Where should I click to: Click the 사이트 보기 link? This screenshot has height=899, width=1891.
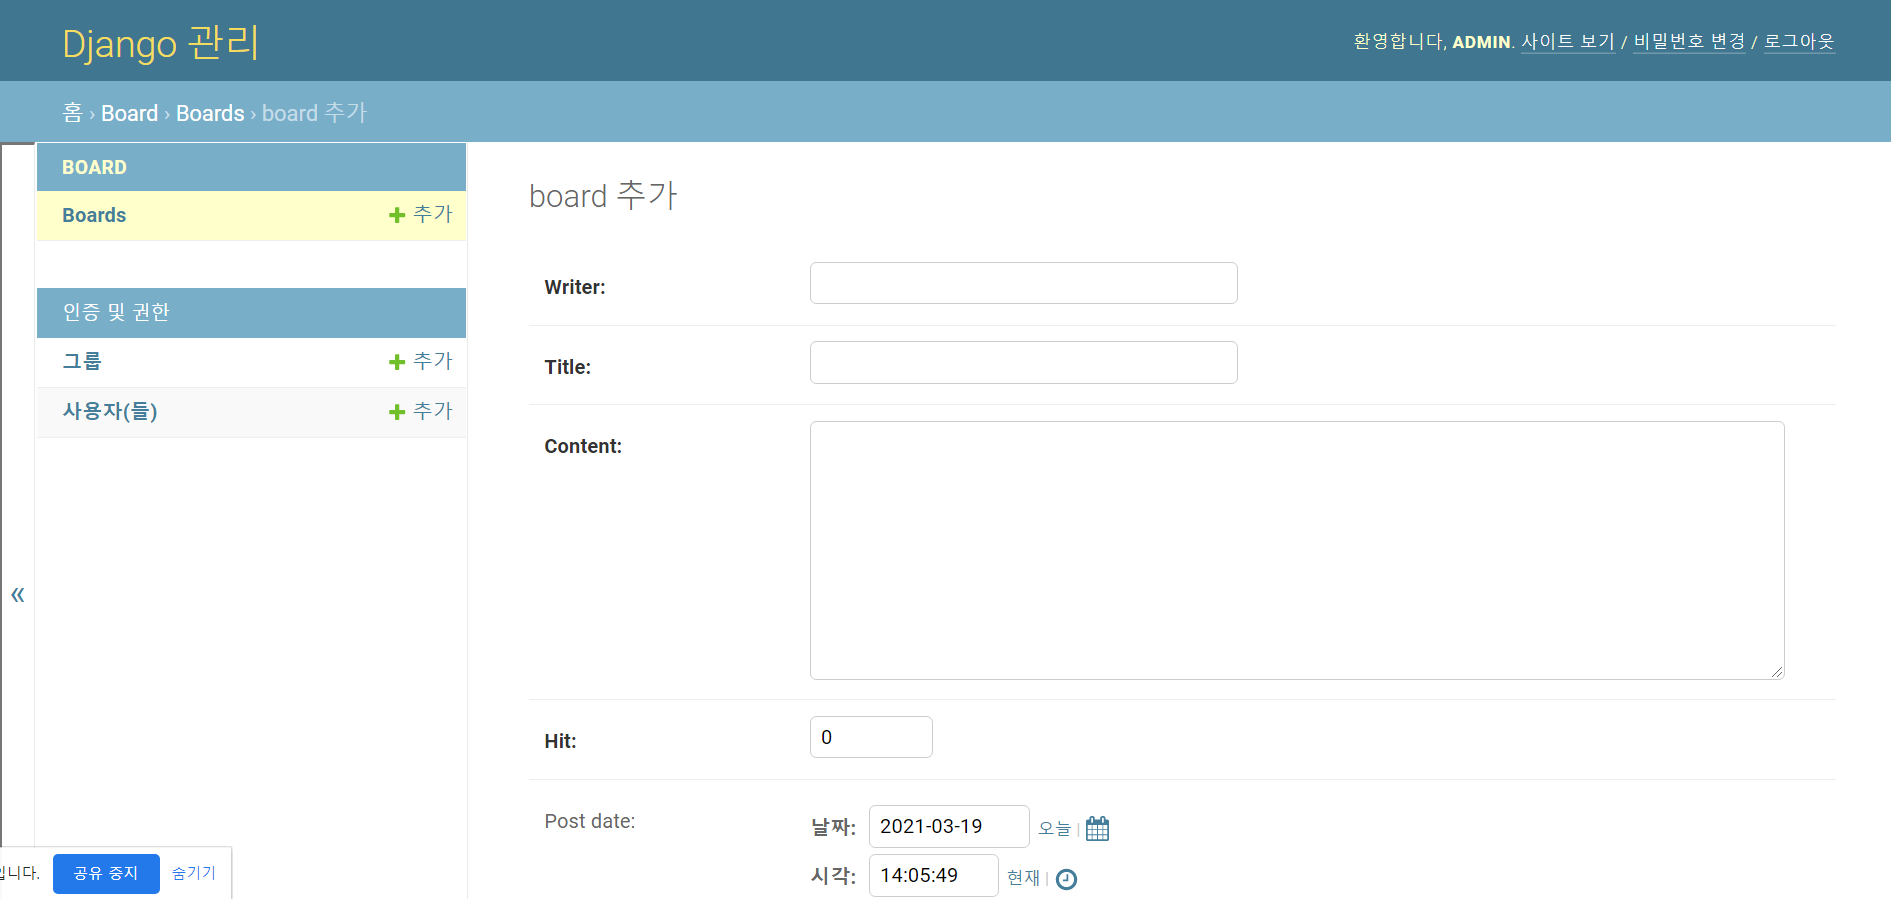[1568, 41]
